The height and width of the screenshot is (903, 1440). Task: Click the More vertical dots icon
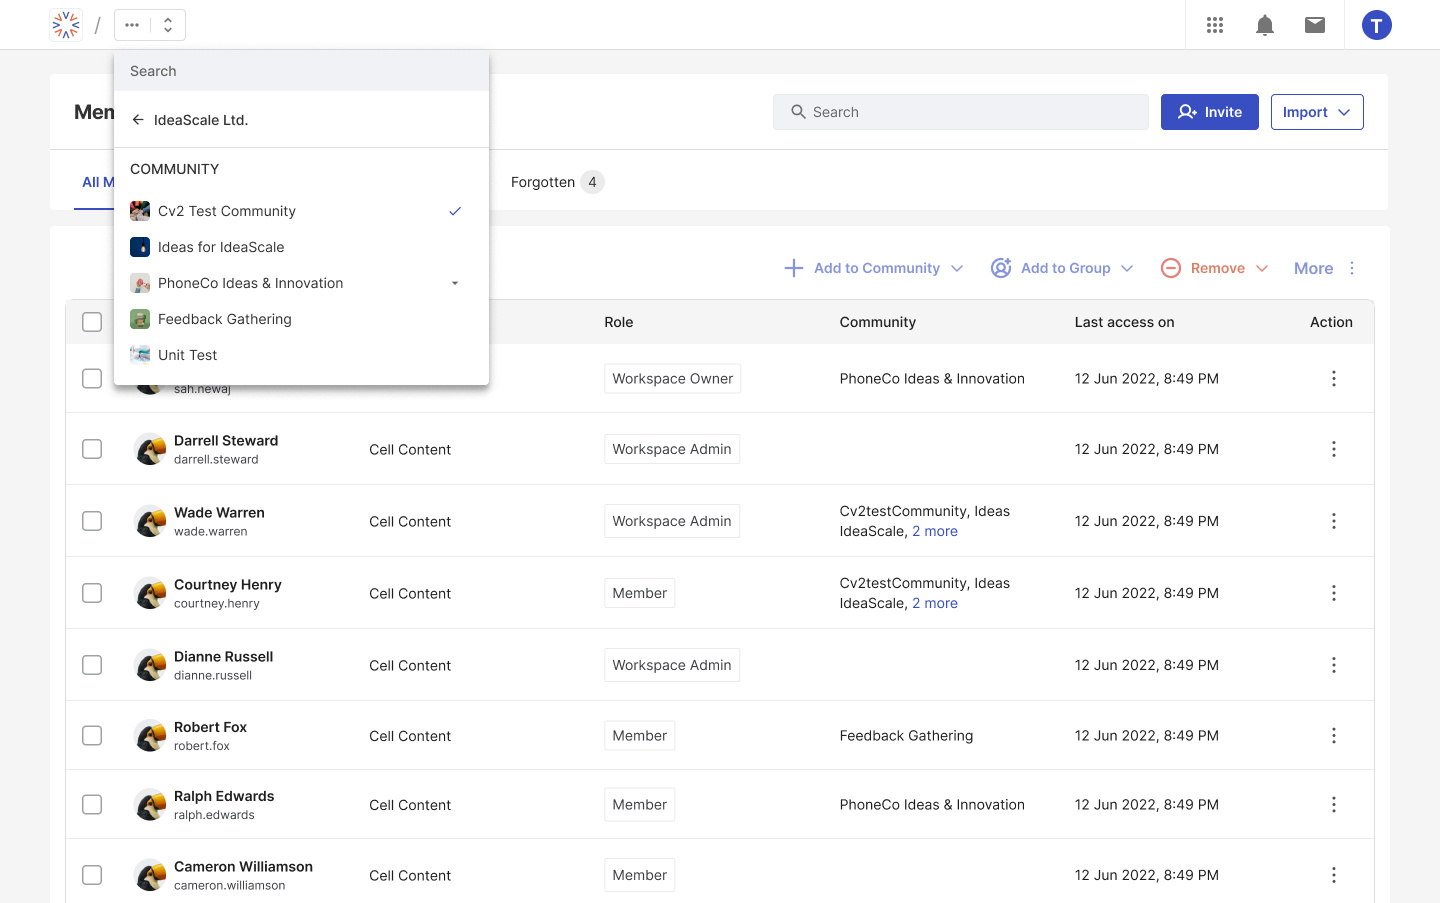point(1352,268)
